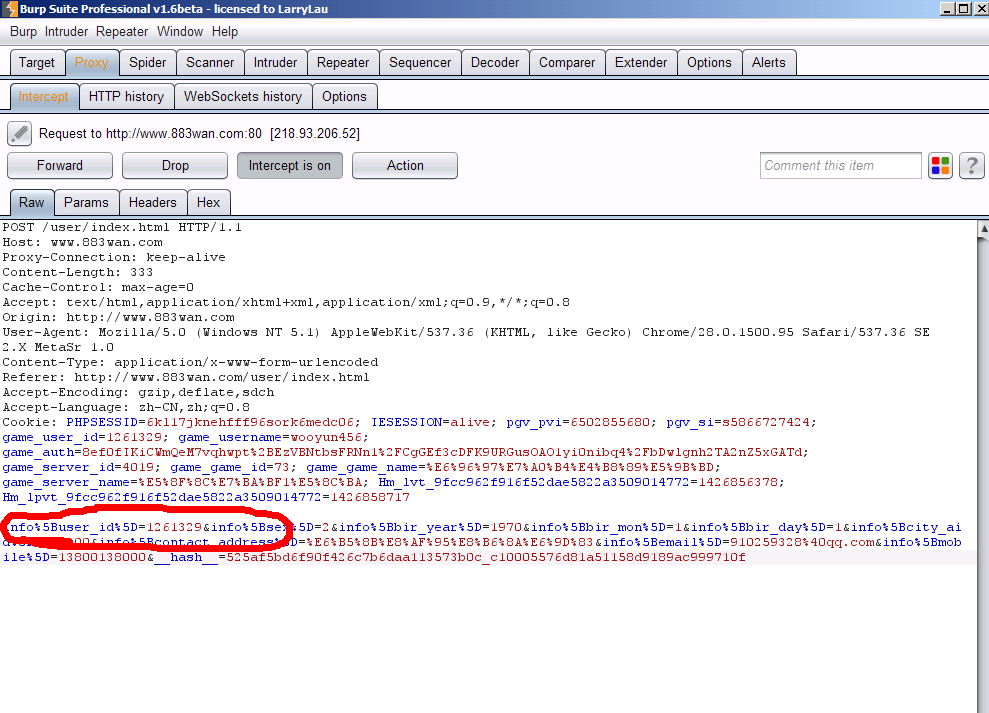Forward the intercepted request

click(x=60, y=165)
